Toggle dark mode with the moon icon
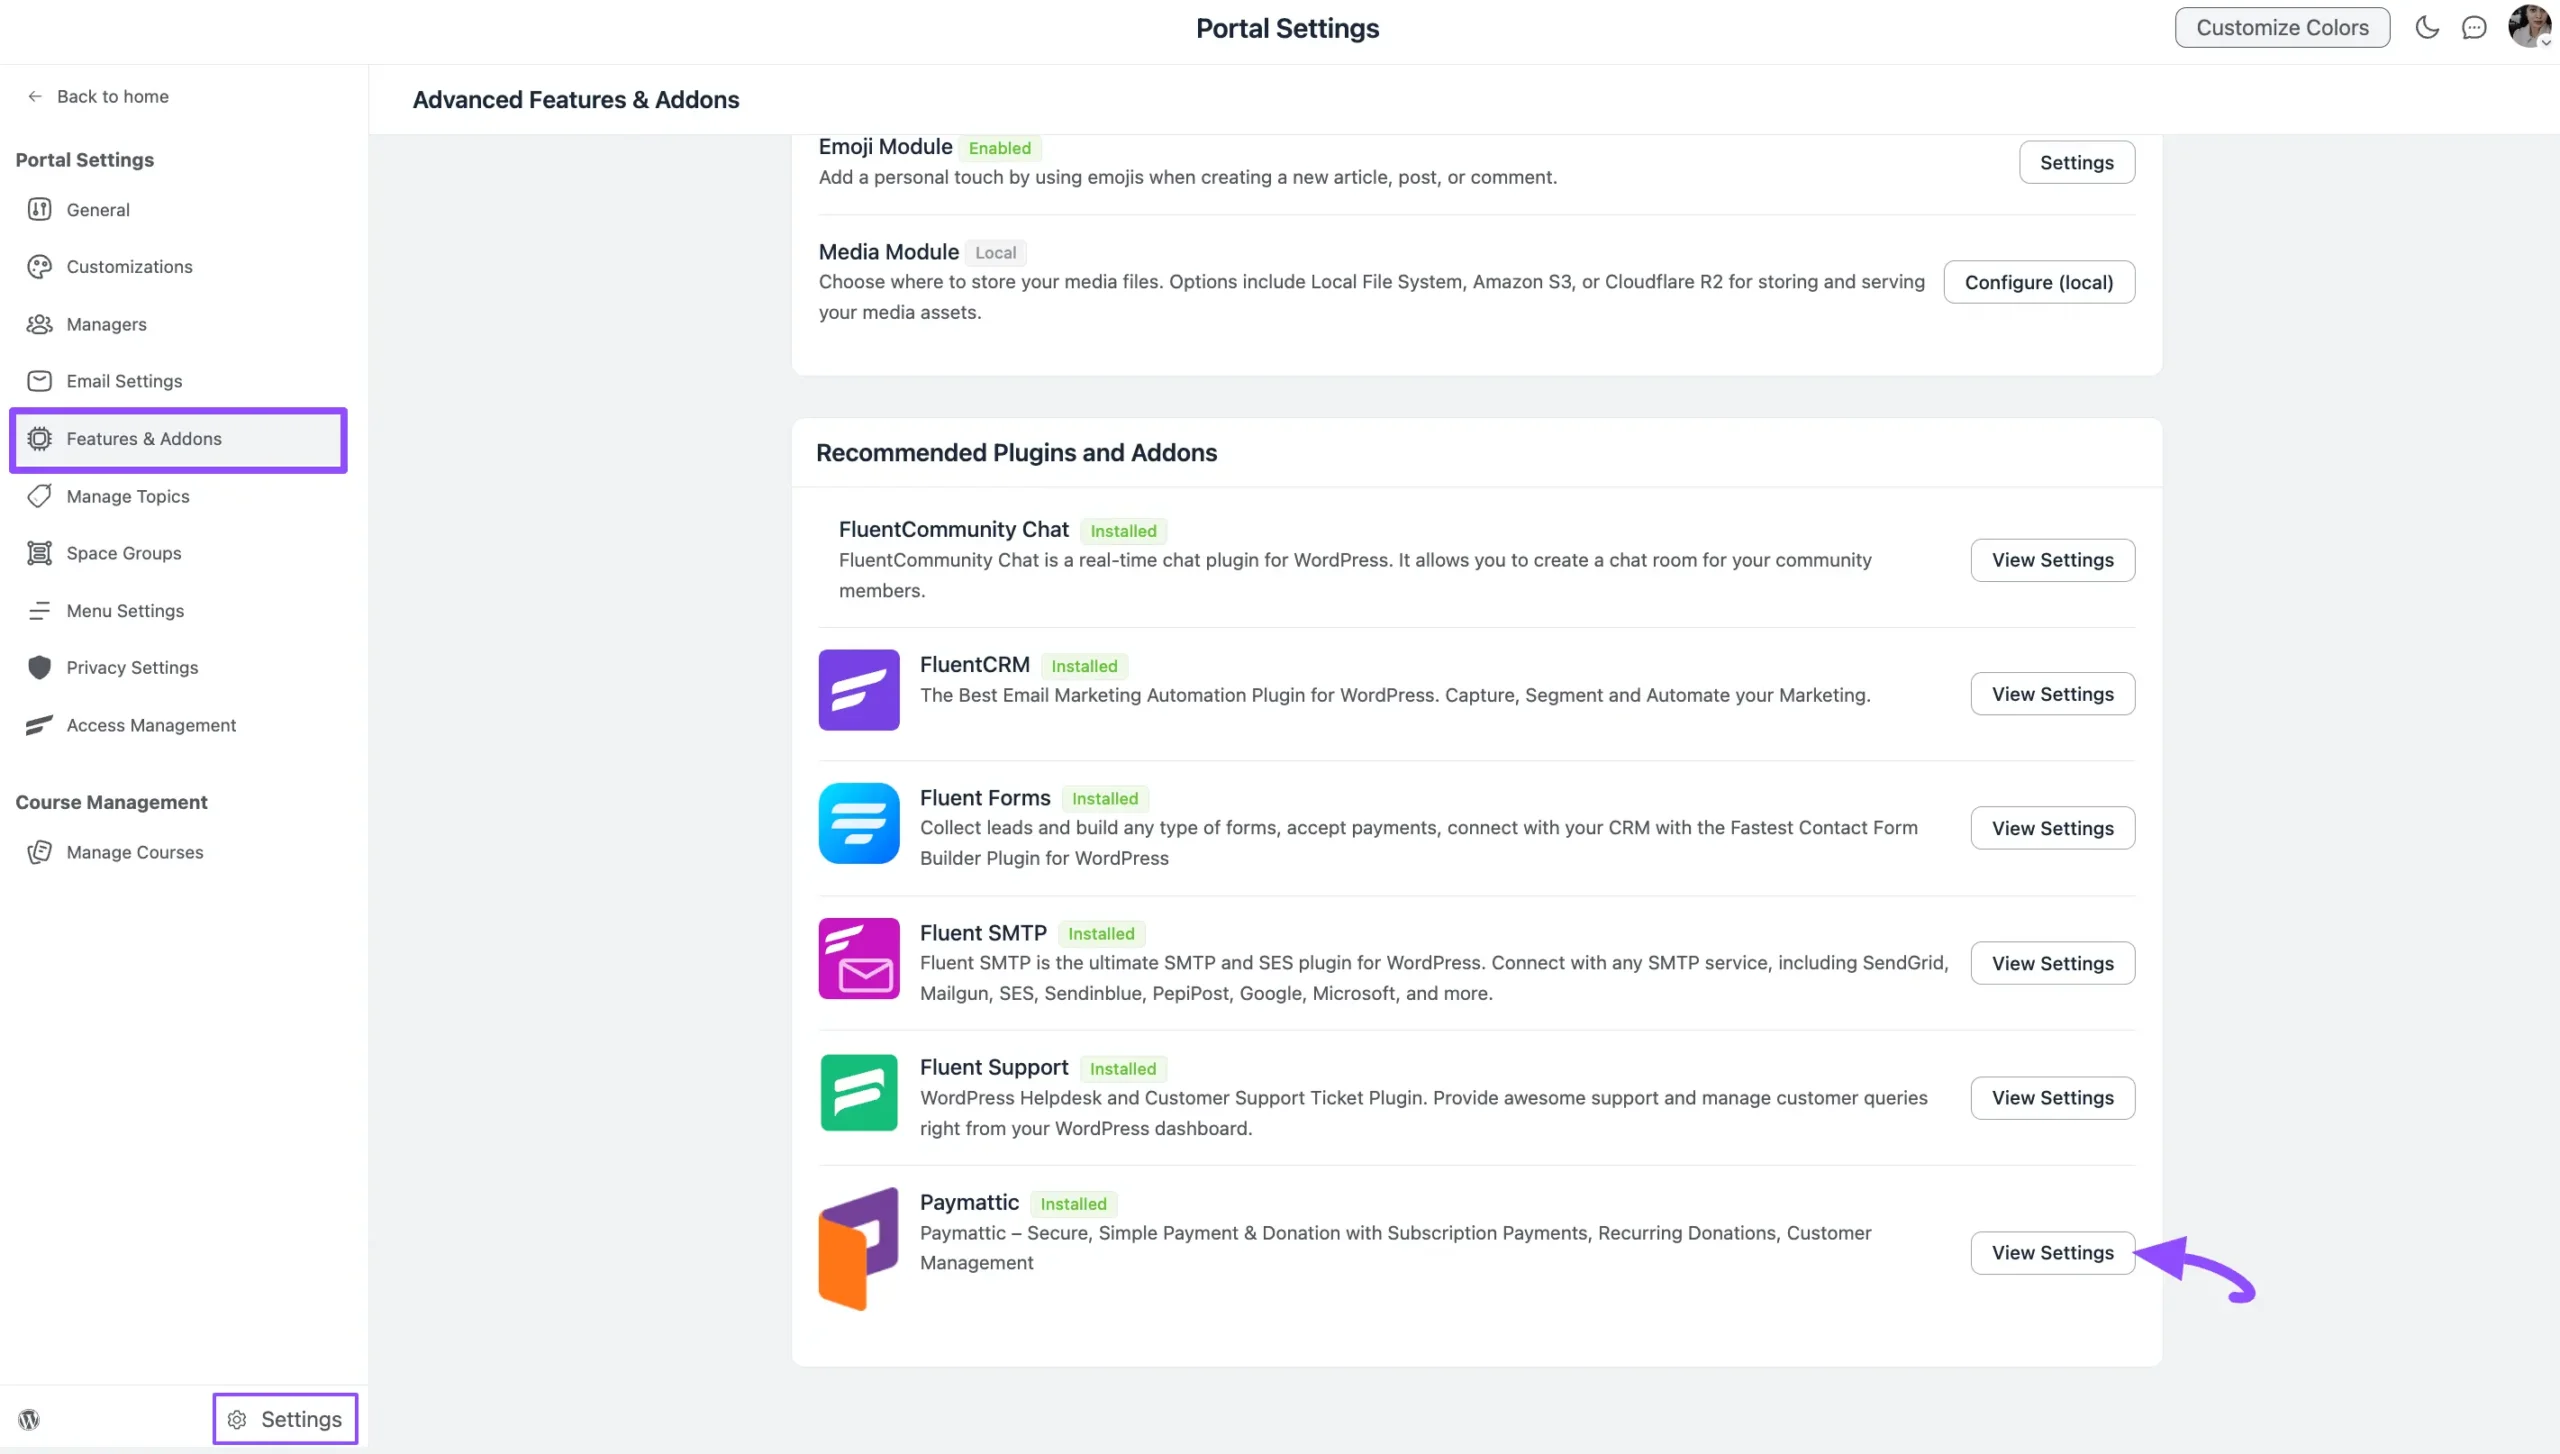Viewport: 2560px width, 1454px height. pos(2427,28)
